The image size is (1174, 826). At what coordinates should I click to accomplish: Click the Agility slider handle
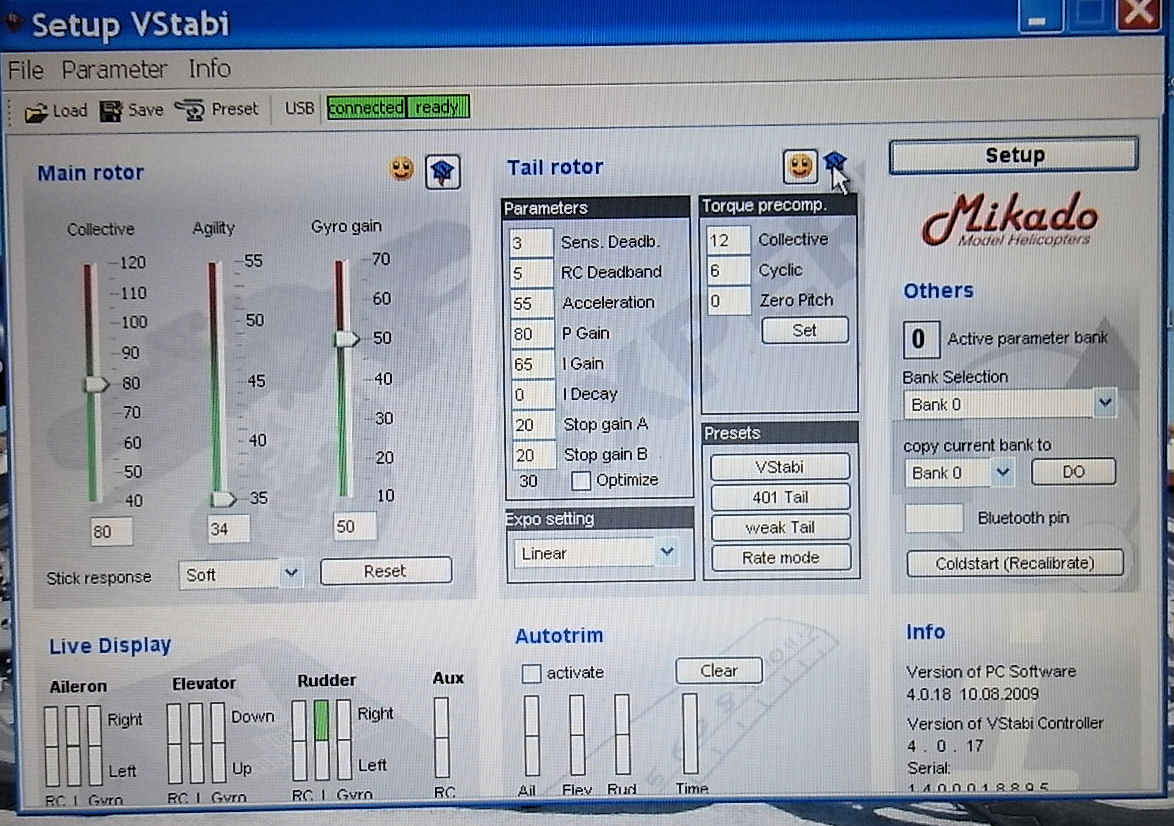[222, 499]
